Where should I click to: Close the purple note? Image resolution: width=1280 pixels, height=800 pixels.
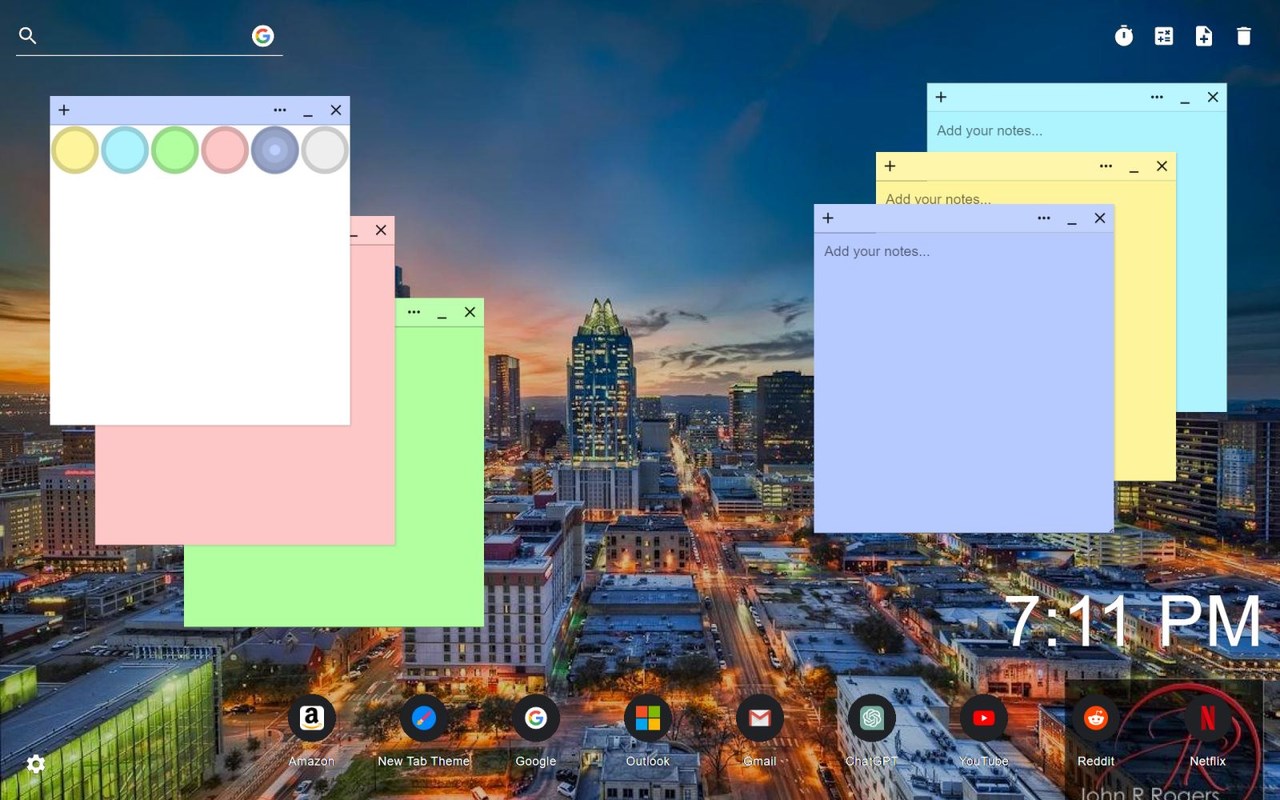point(1100,218)
